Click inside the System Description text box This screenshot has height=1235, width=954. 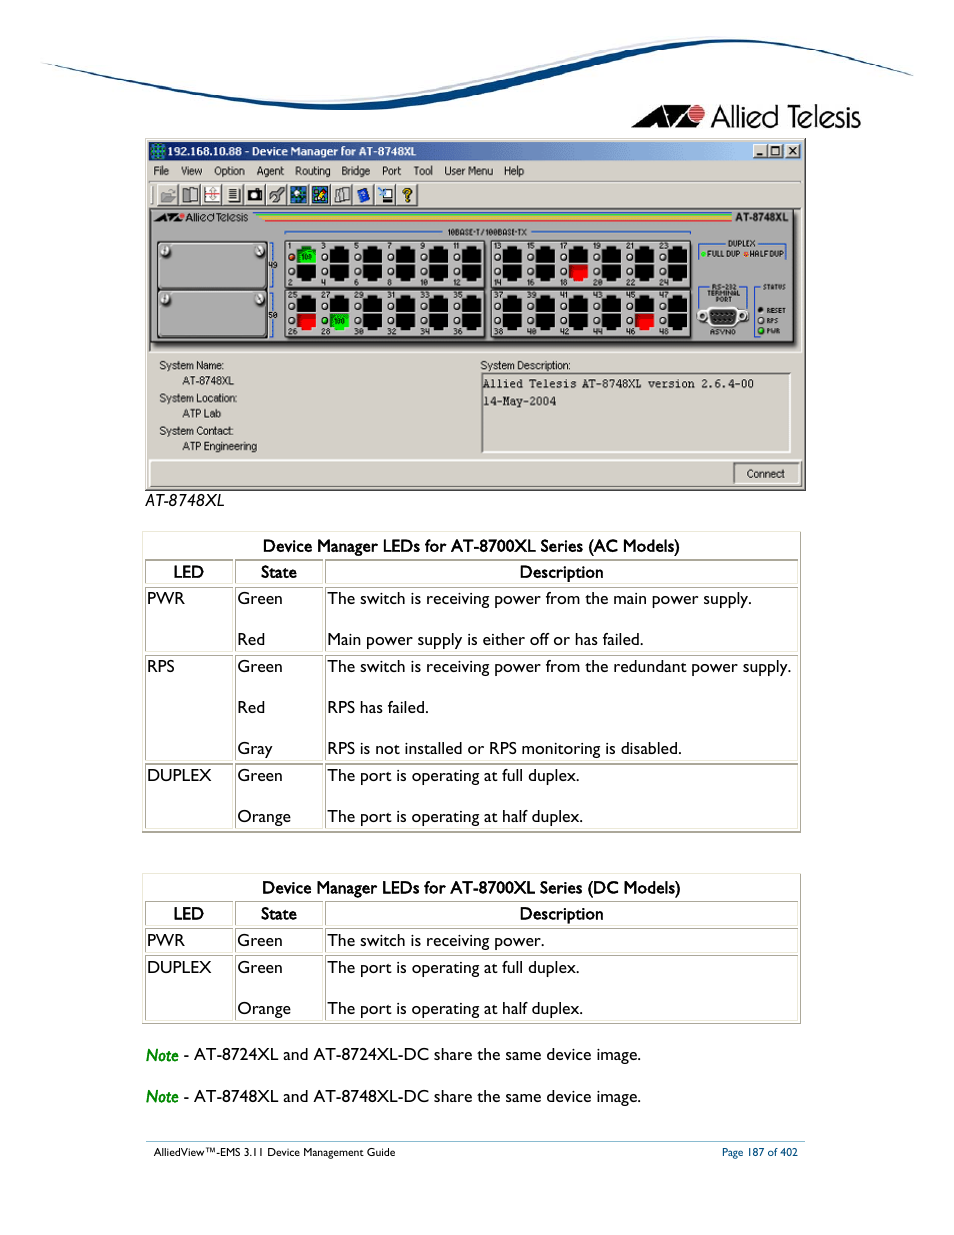click(636, 412)
